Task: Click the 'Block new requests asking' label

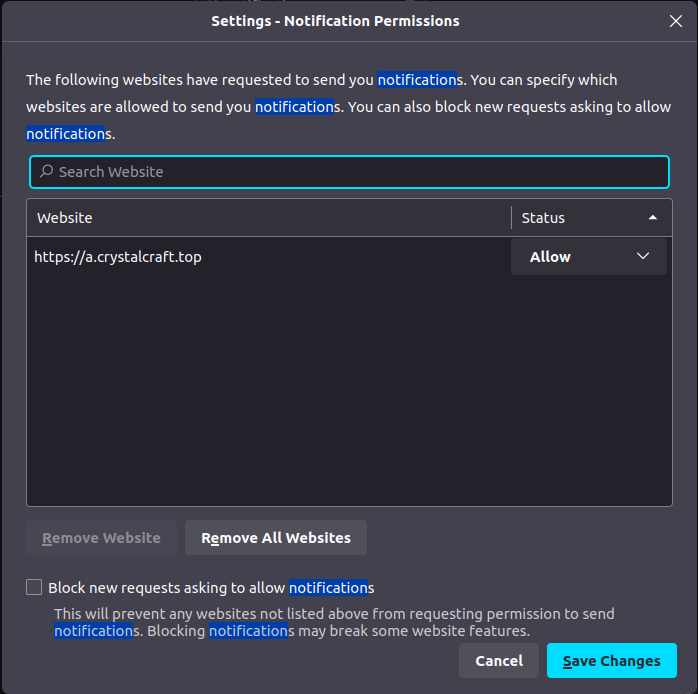Action: [167, 588]
